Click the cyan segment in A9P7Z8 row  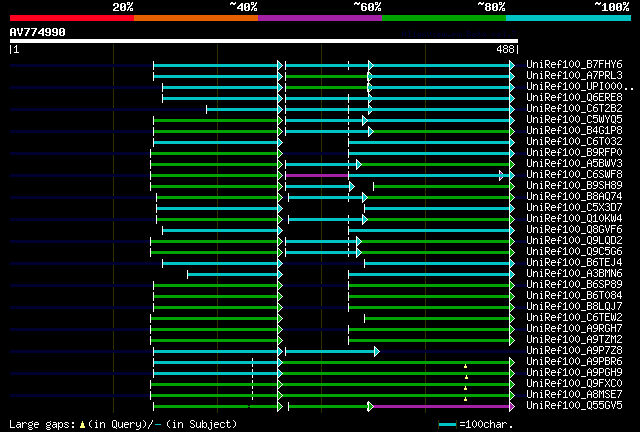click(329, 352)
